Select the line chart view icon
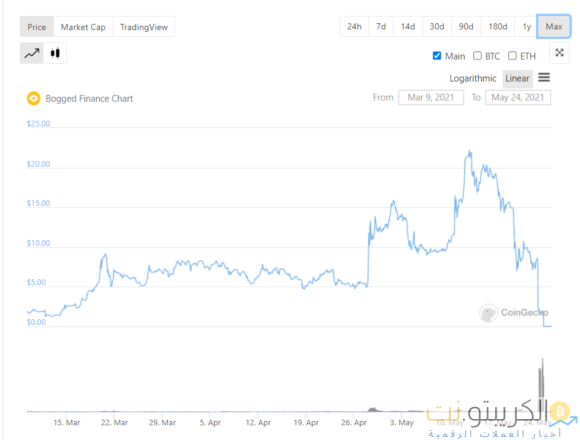 tap(32, 53)
